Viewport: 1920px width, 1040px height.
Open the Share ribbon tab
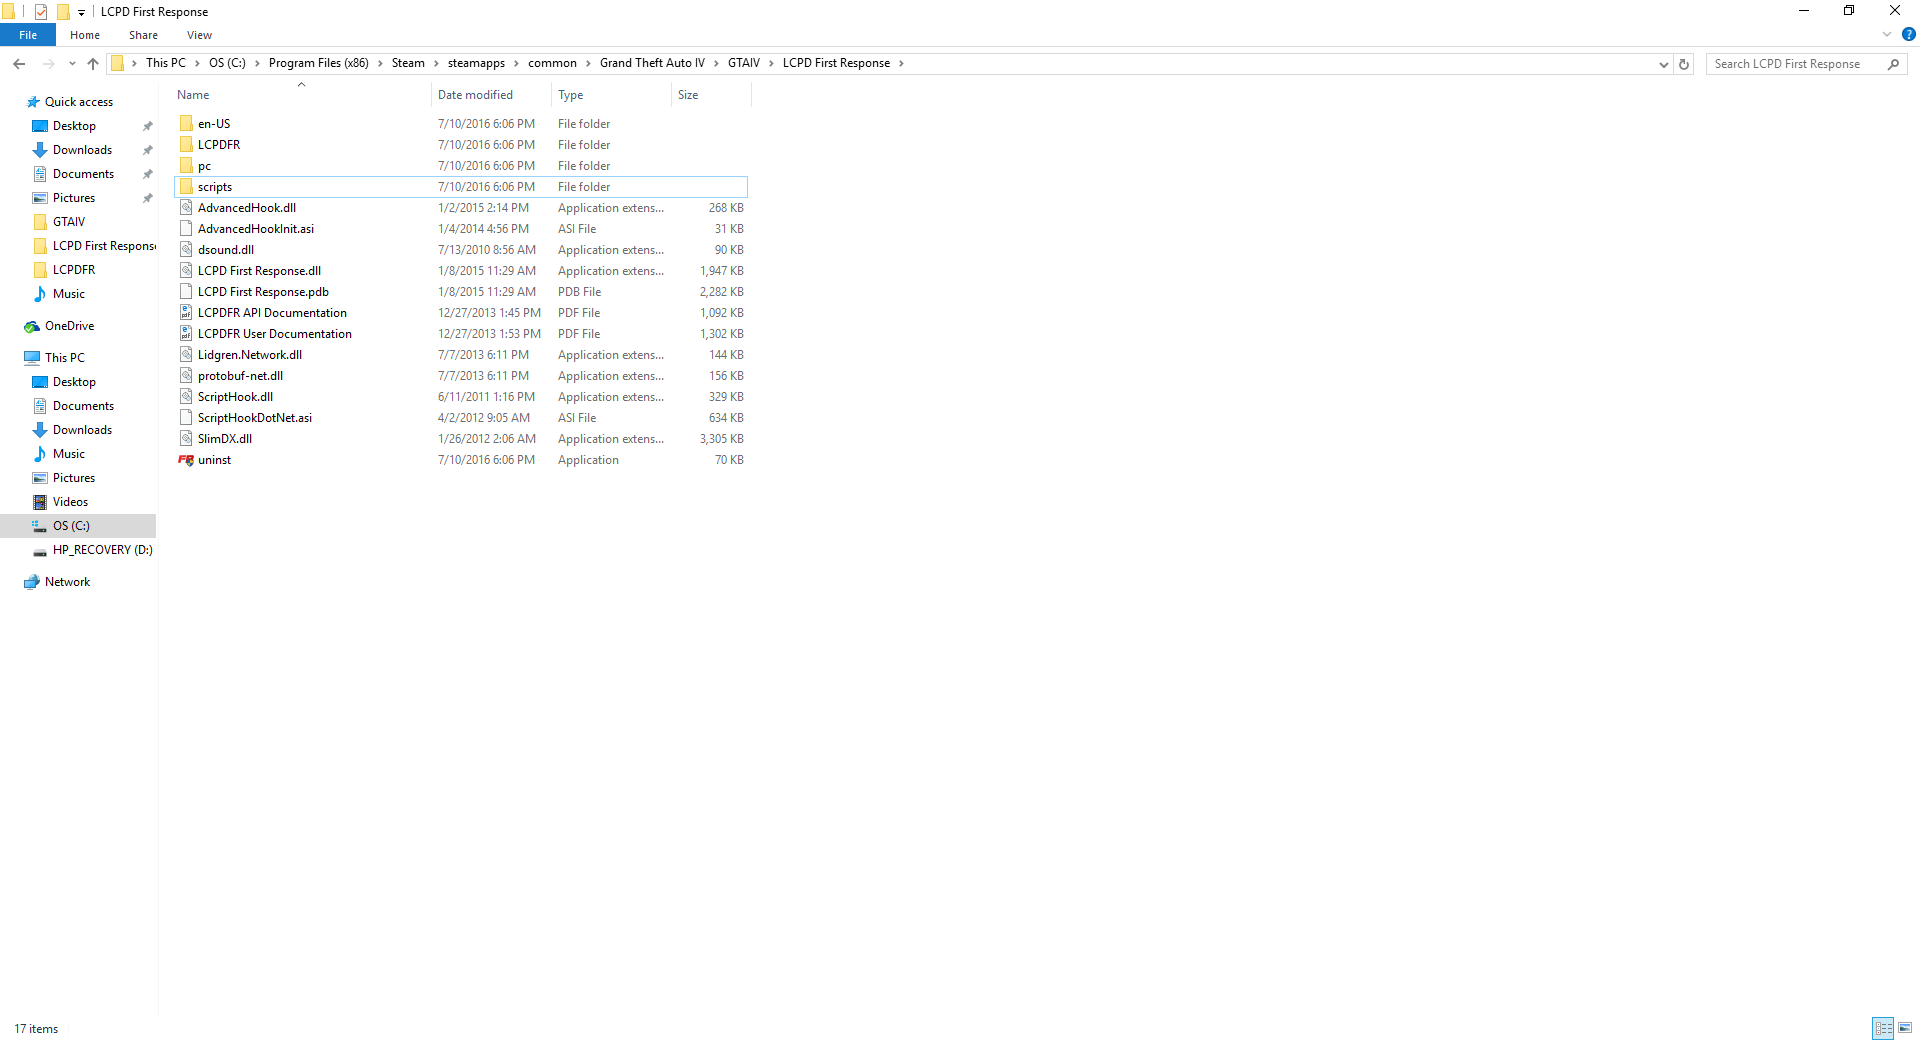143,35
